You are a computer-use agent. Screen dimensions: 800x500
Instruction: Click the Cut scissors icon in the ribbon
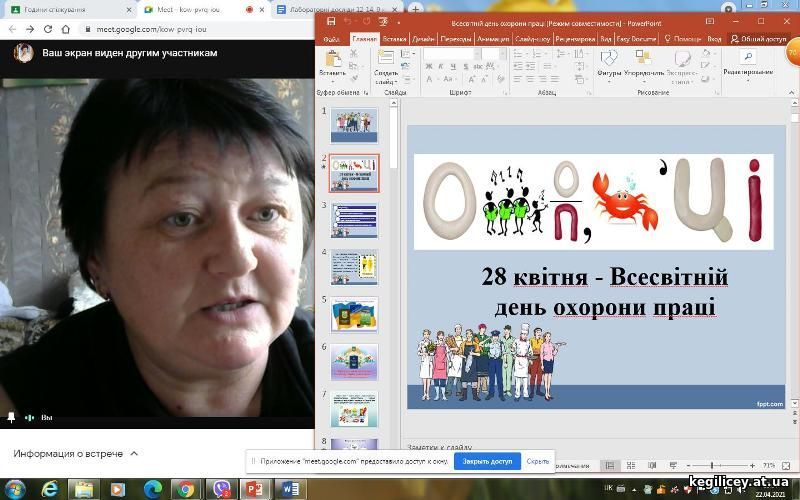pyautogui.click(x=353, y=53)
